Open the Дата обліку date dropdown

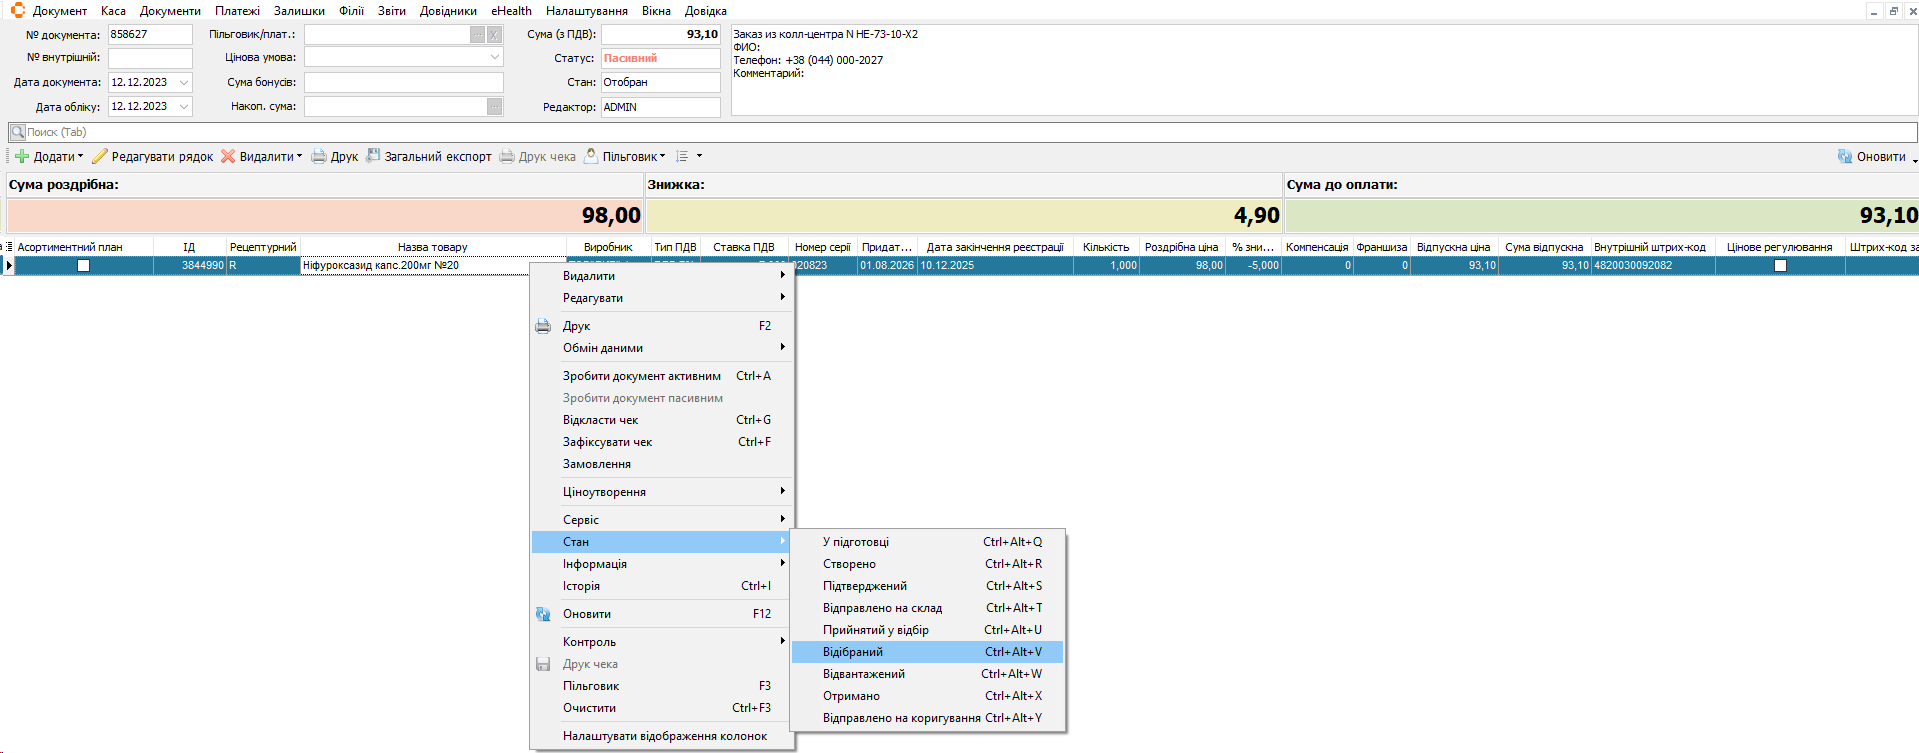point(184,107)
